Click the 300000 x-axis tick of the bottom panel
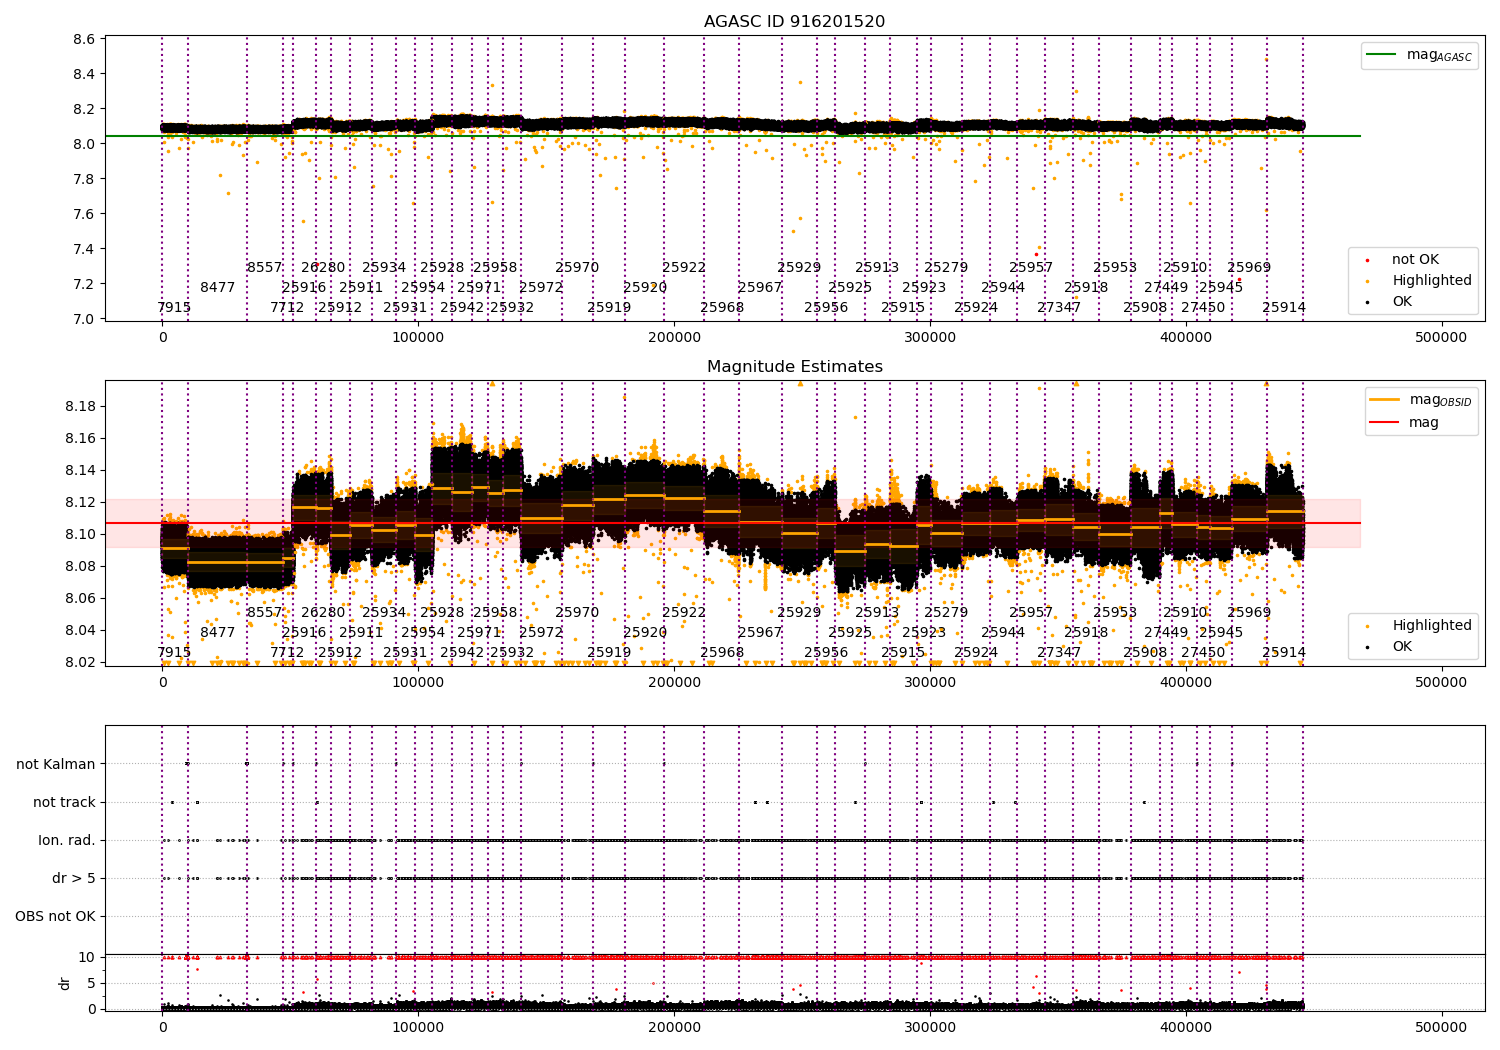1500x1050 pixels. tap(930, 1027)
